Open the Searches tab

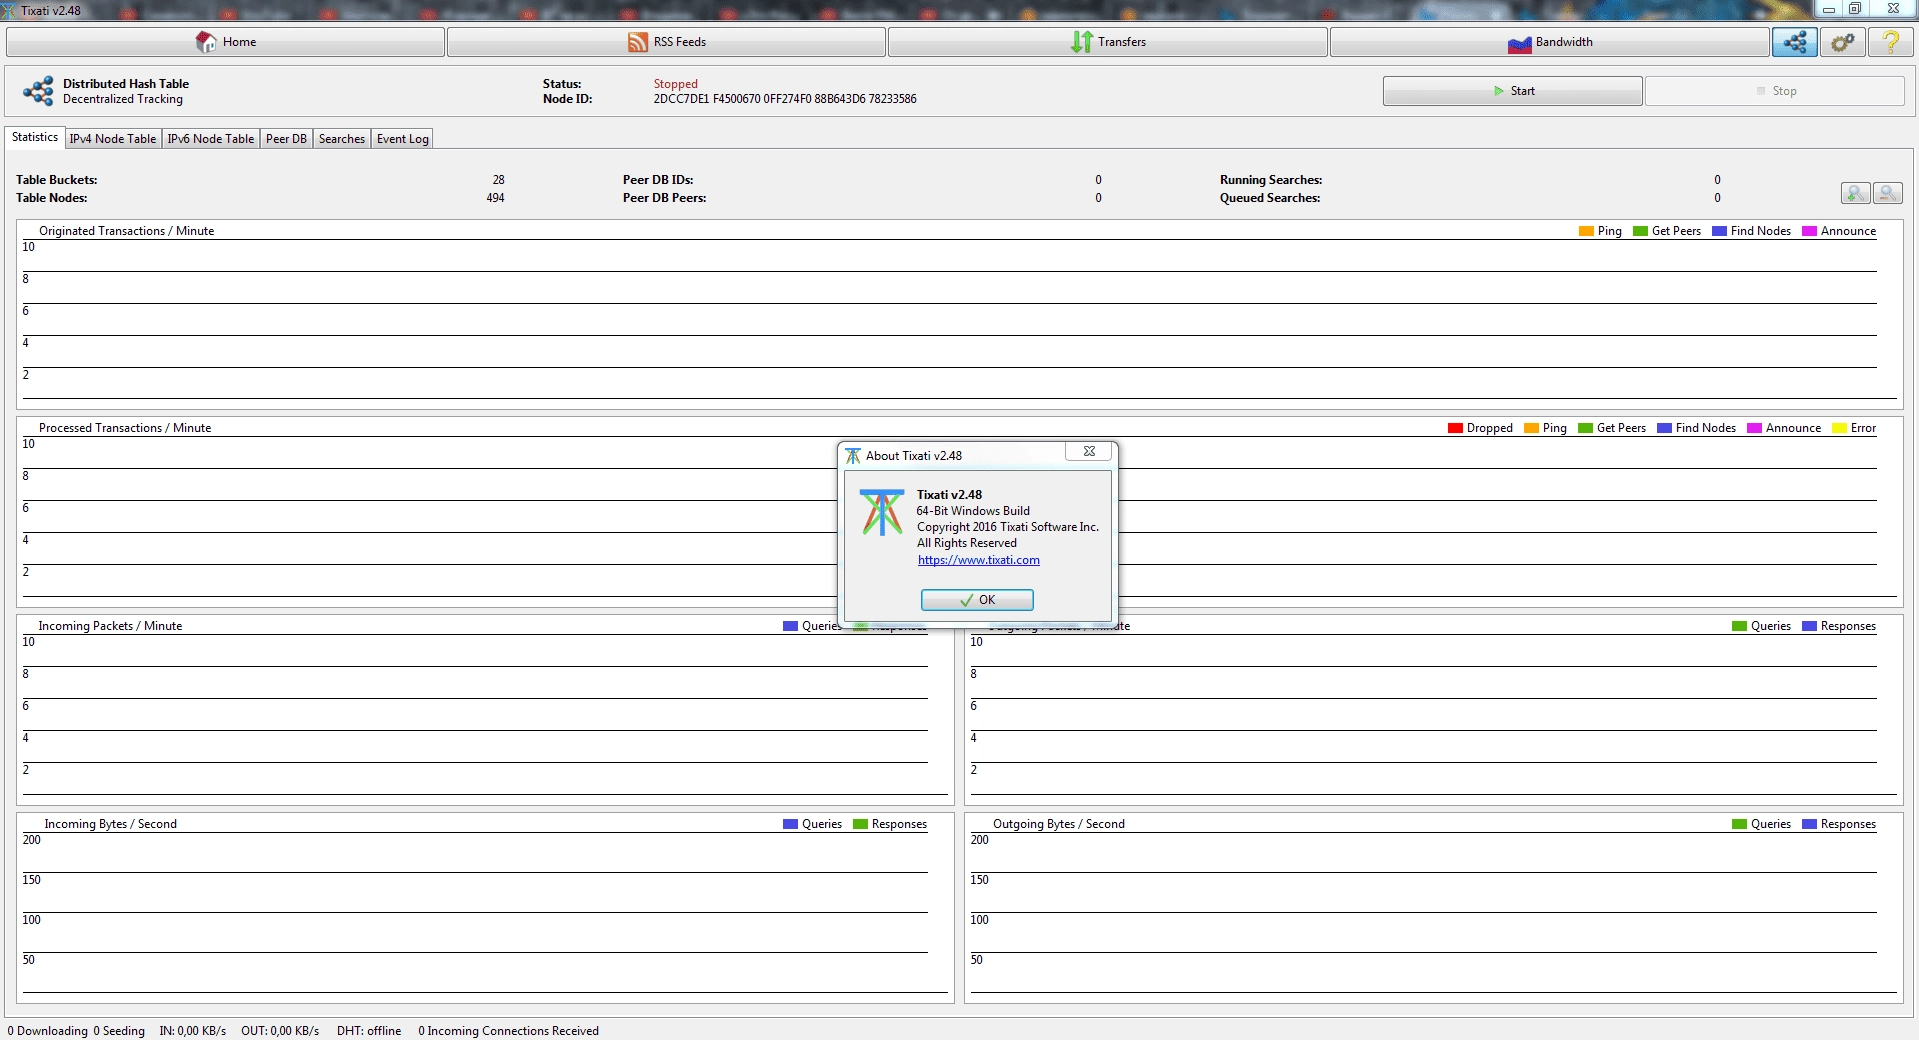click(342, 139)
